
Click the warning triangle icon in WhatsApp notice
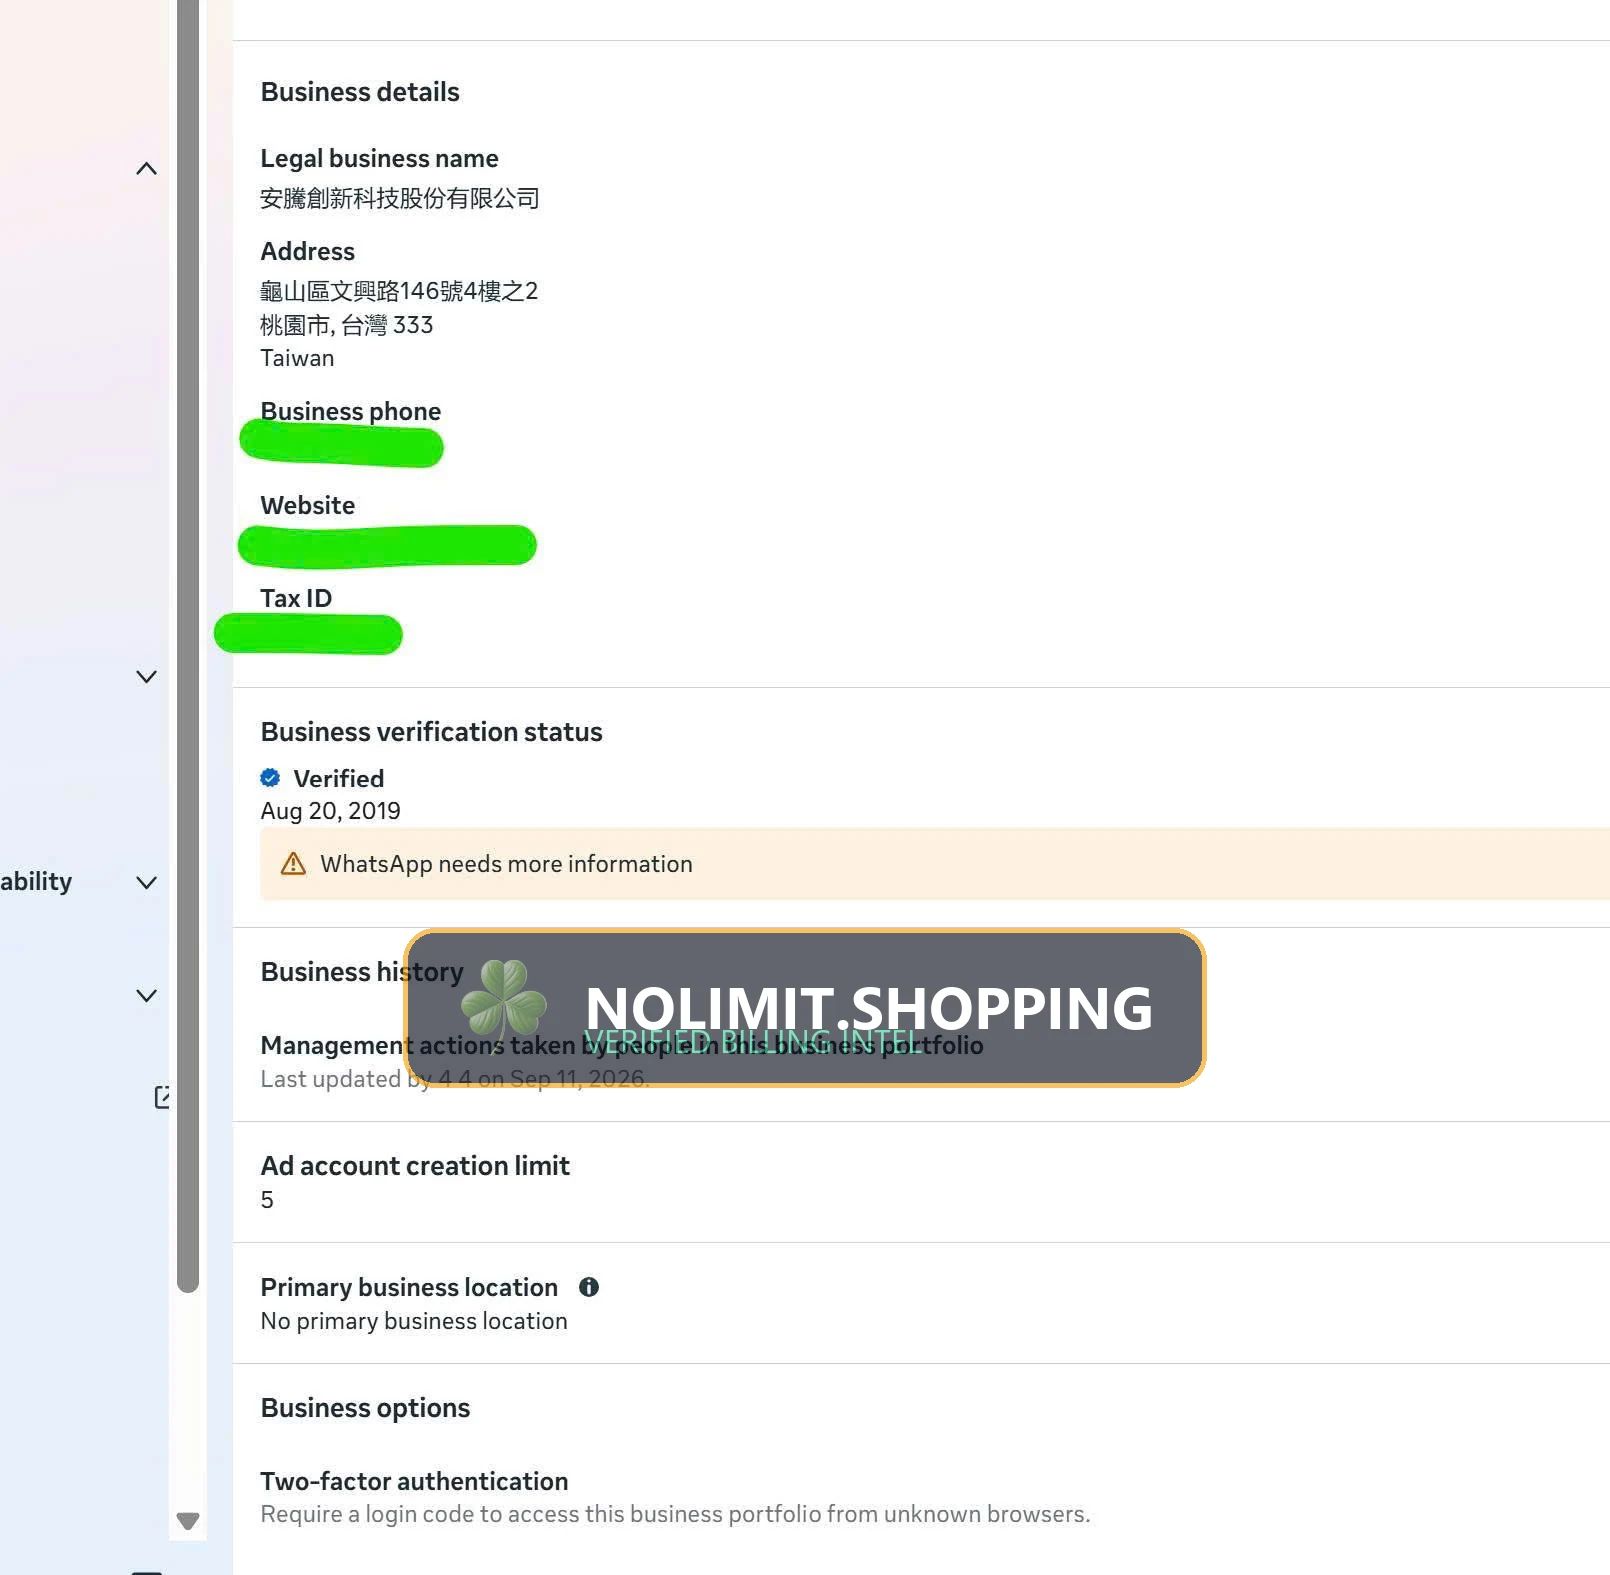click(293, 864)
